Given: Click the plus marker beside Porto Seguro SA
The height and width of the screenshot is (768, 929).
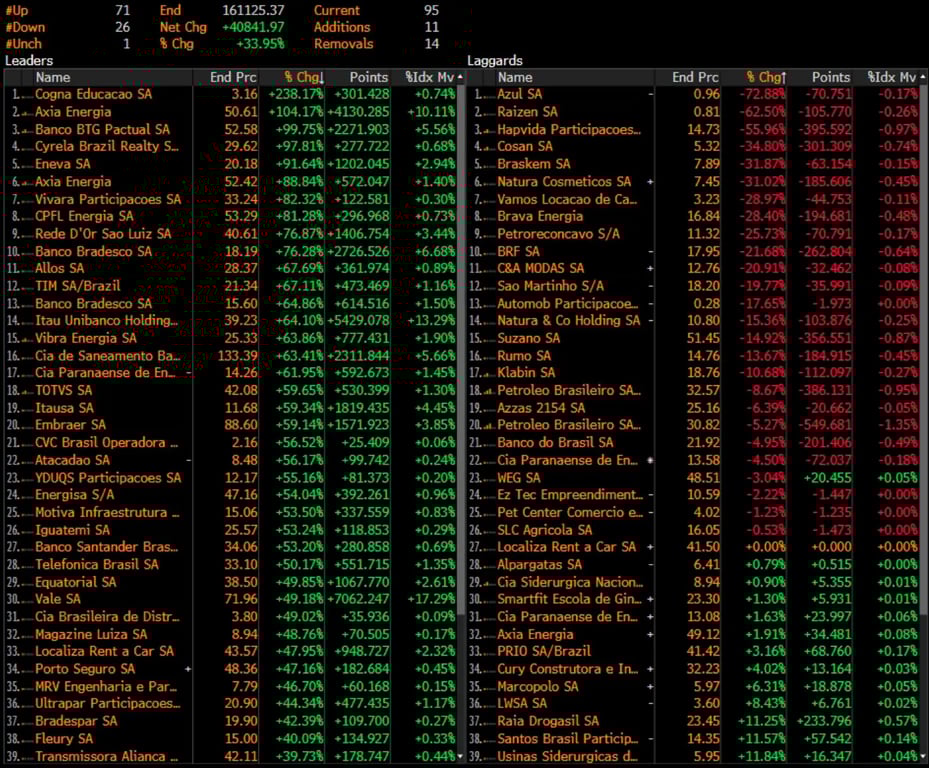Looking at the screenshot, I should point(188,669).
